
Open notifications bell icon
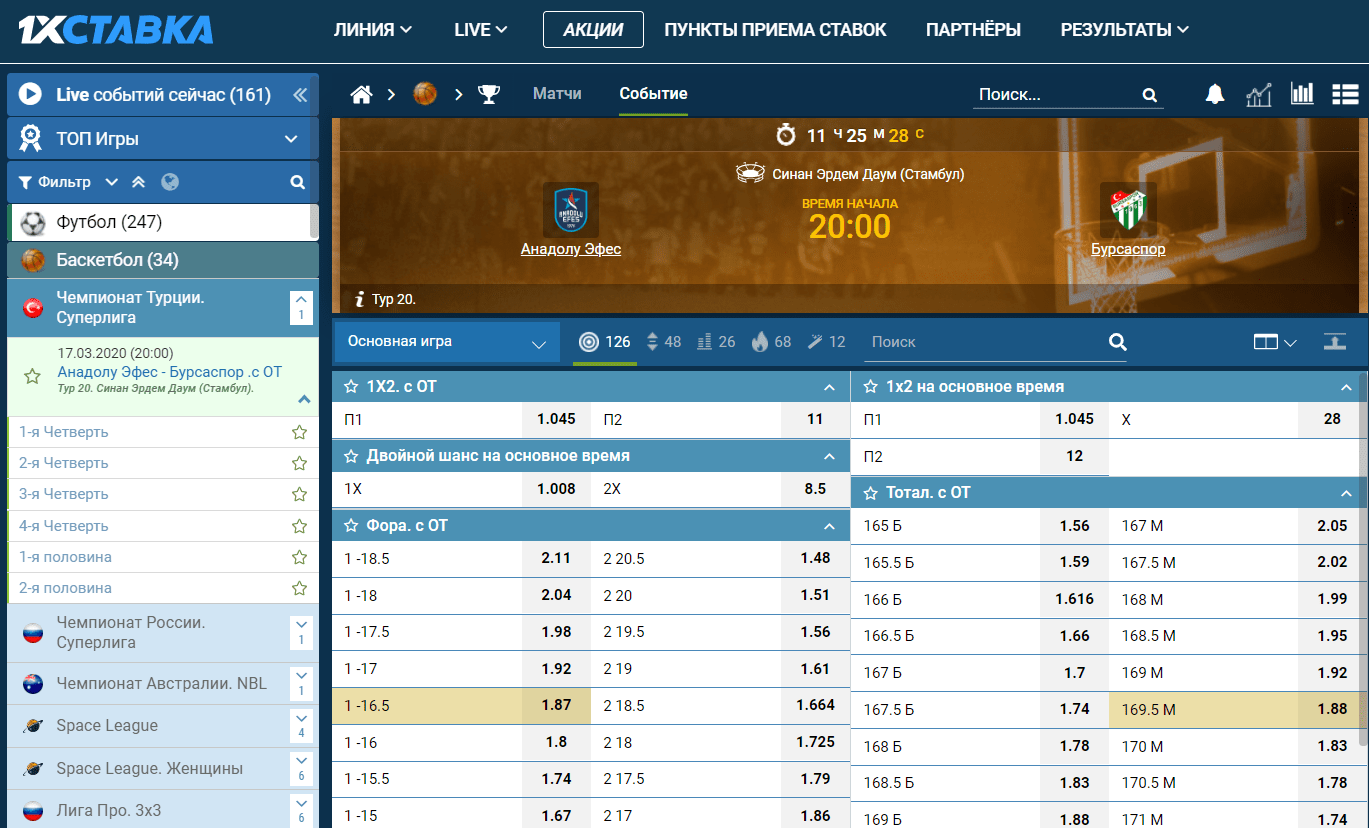point(1215,94)
